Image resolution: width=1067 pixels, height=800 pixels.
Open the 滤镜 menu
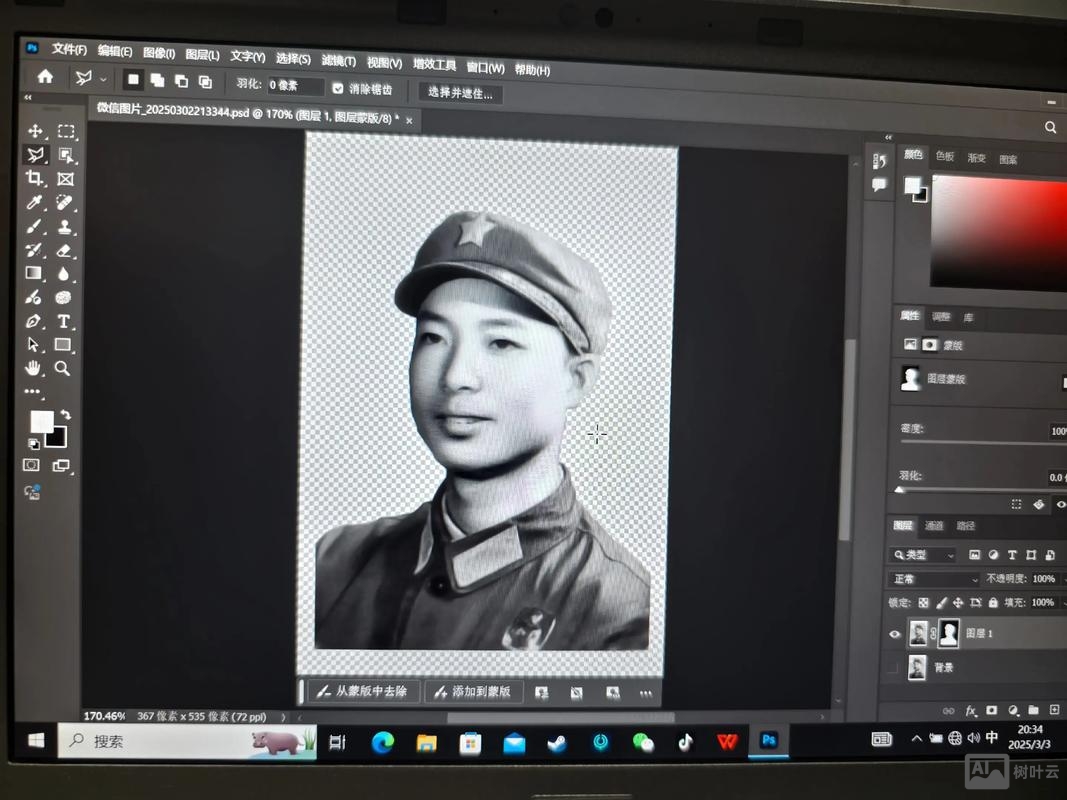coord(338,57)
